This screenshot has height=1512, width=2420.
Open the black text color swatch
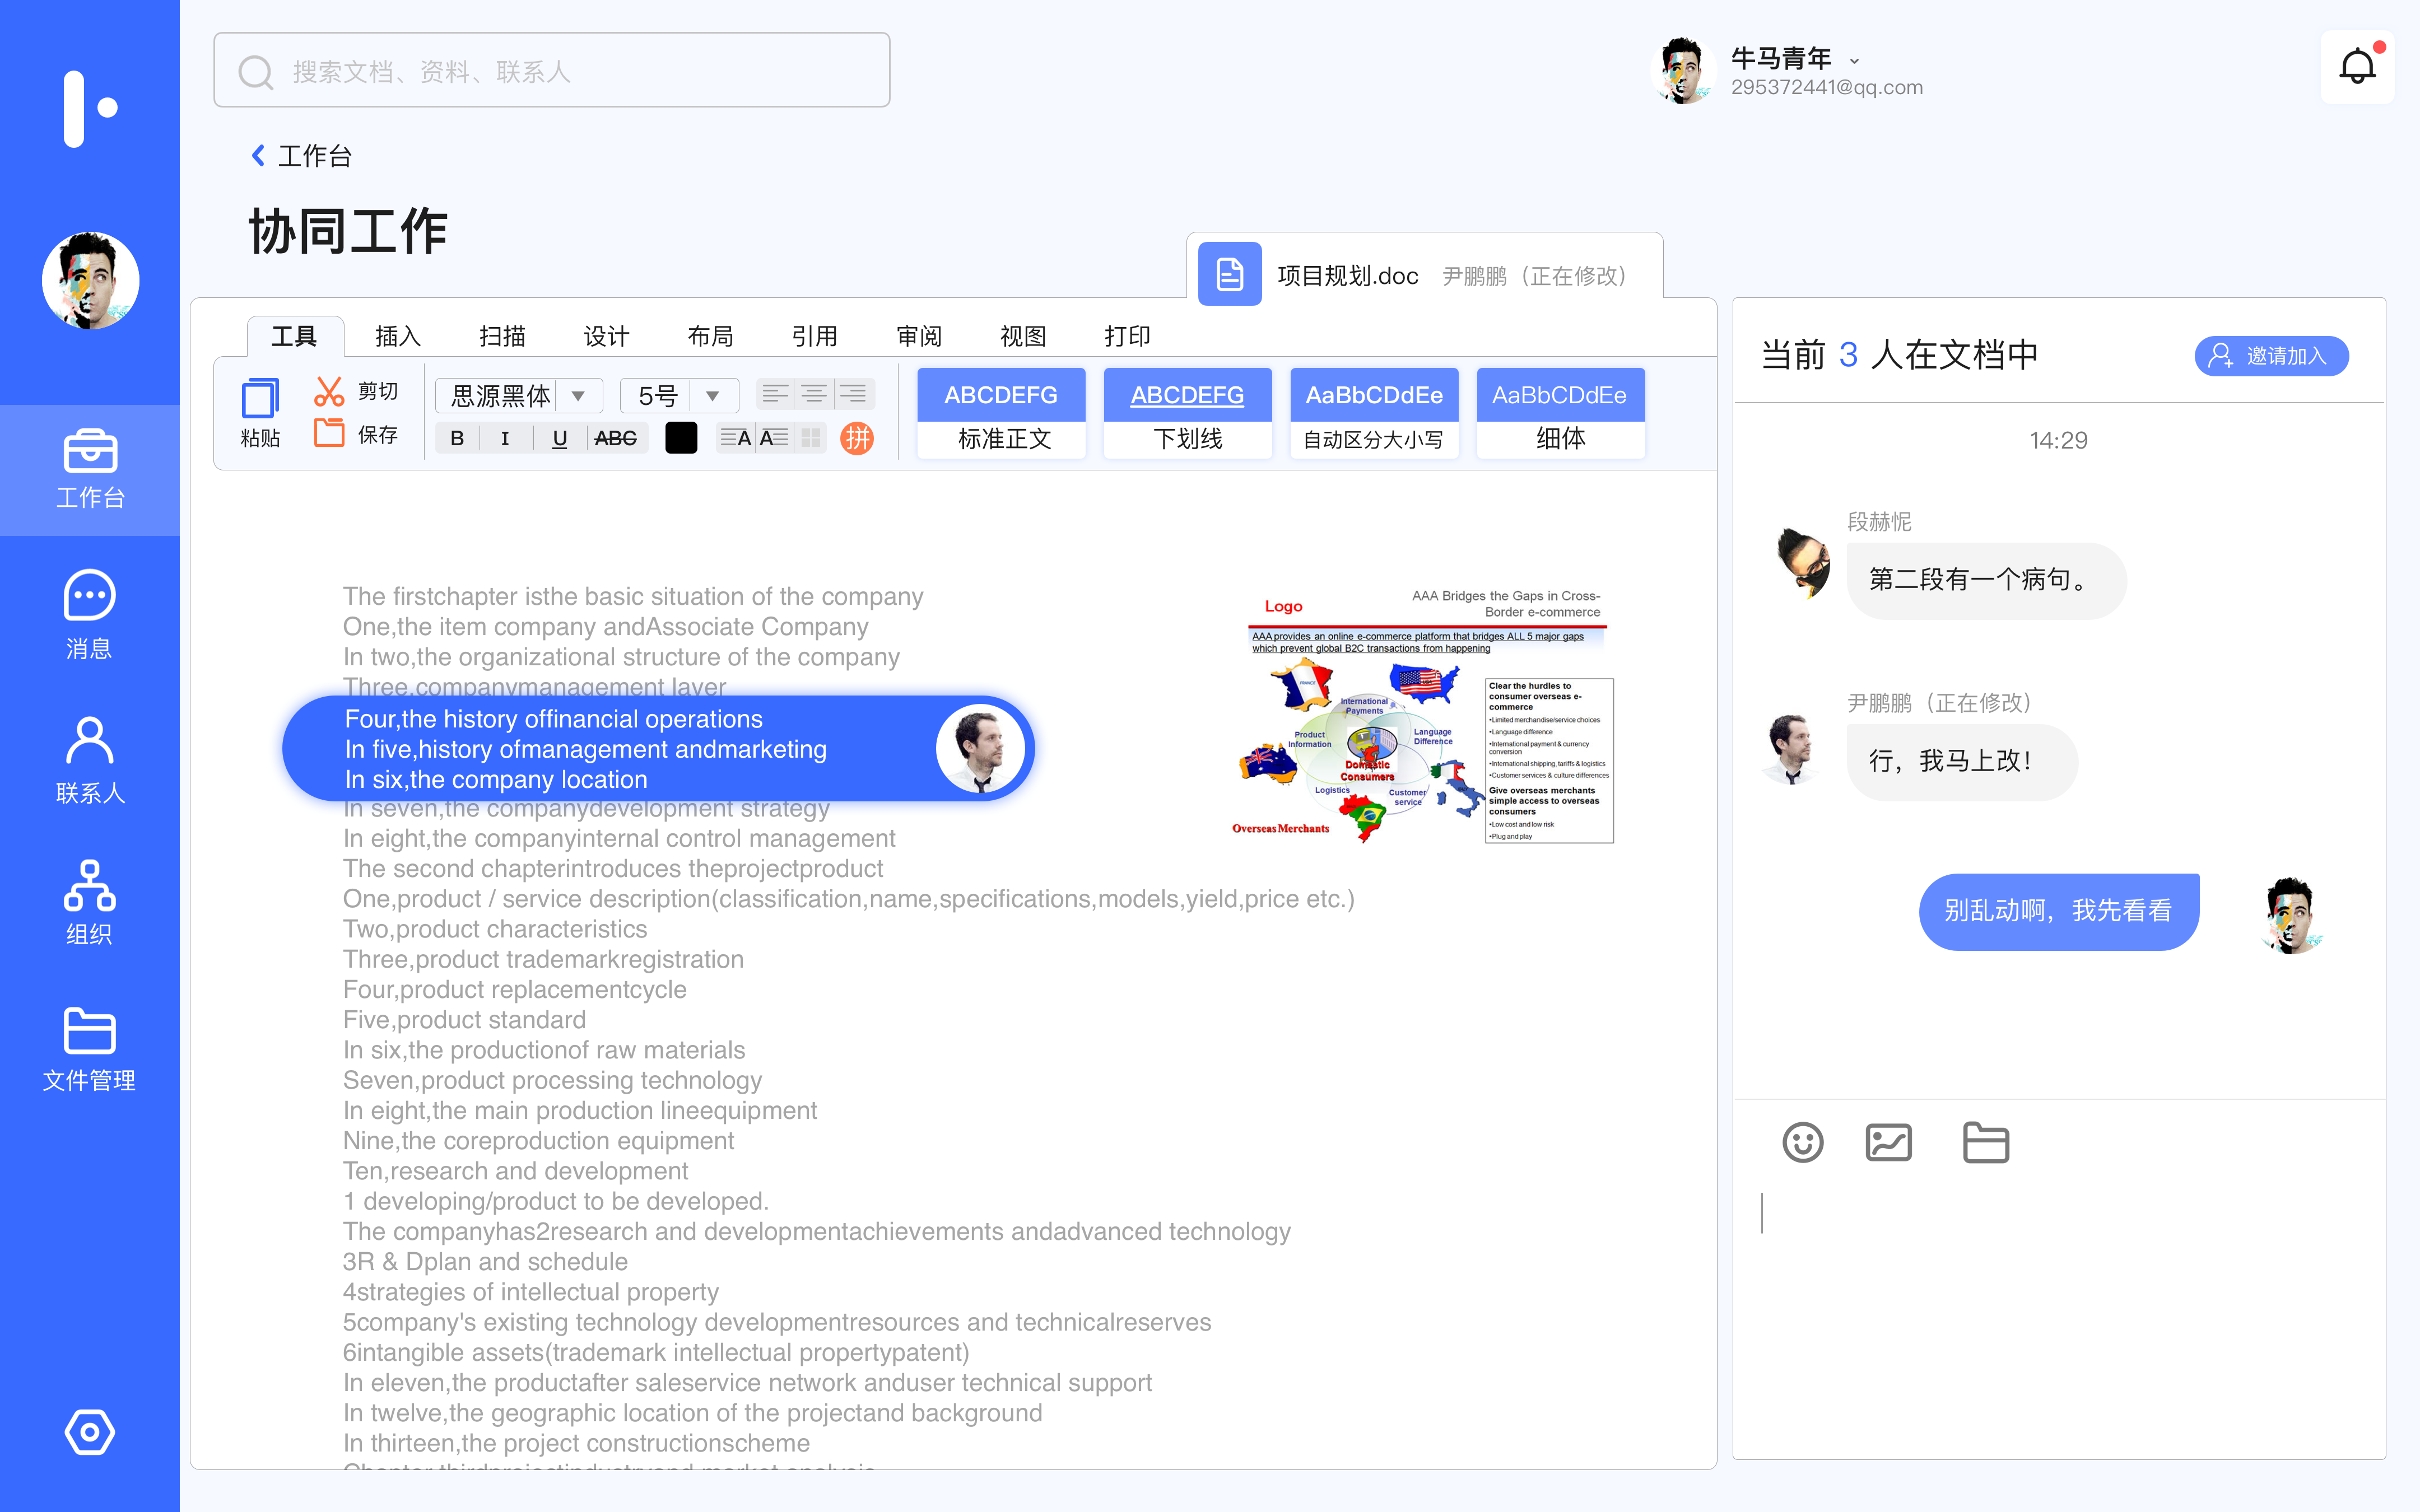point(681,438)
